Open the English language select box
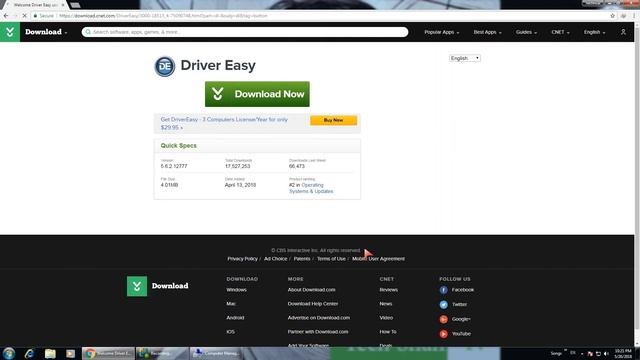The width and height of the screenshot is (640, 360). click(465, 58)
